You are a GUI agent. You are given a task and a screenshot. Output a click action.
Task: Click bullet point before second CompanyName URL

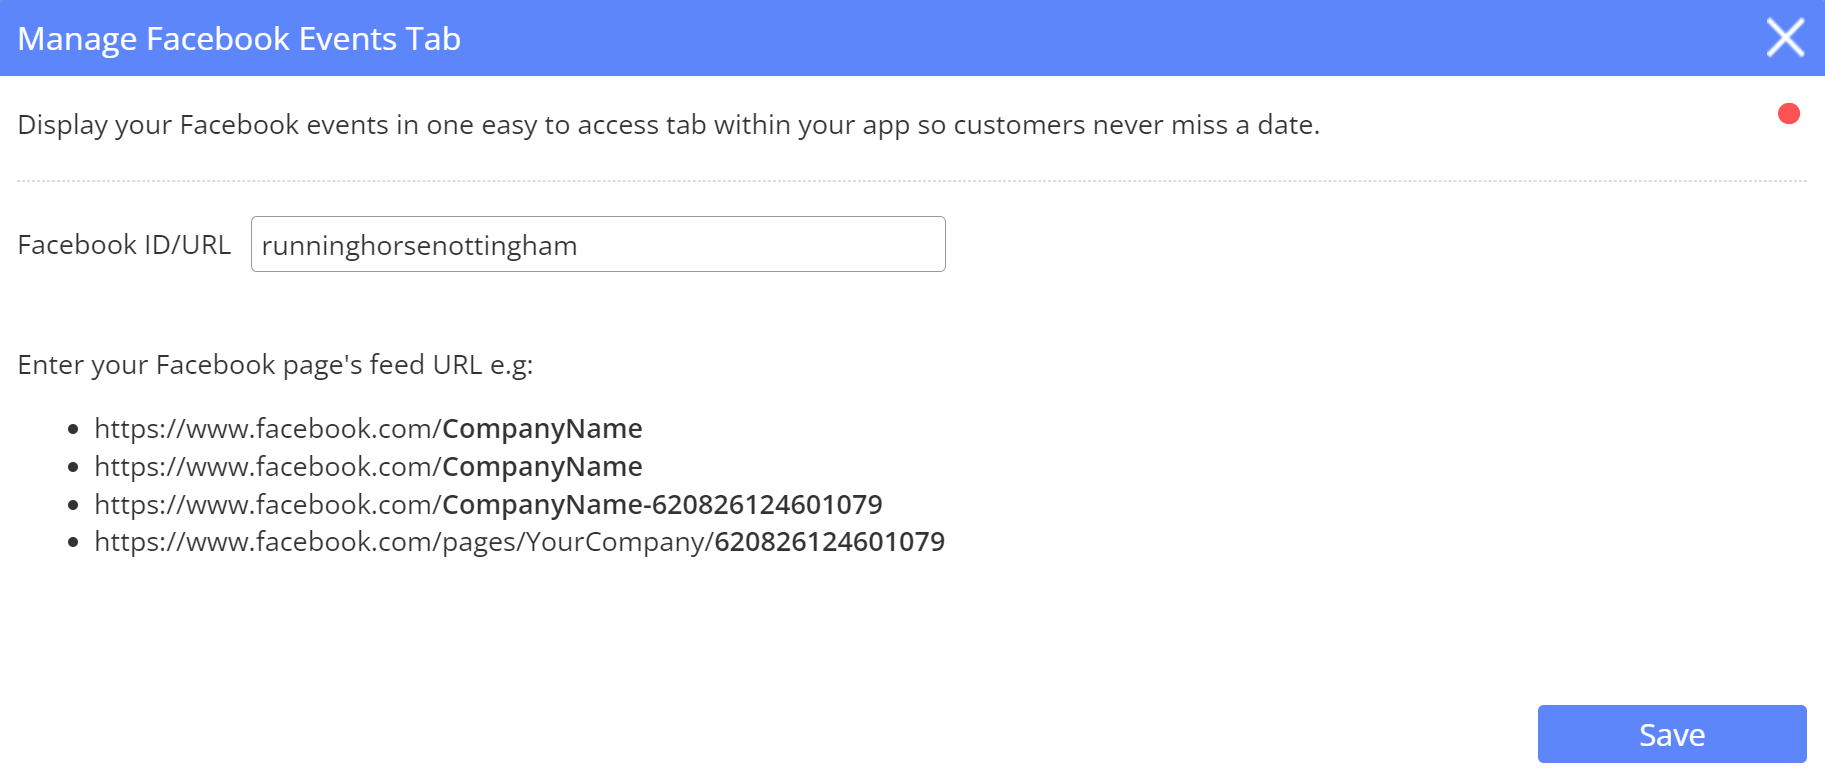tap(73, 468)
